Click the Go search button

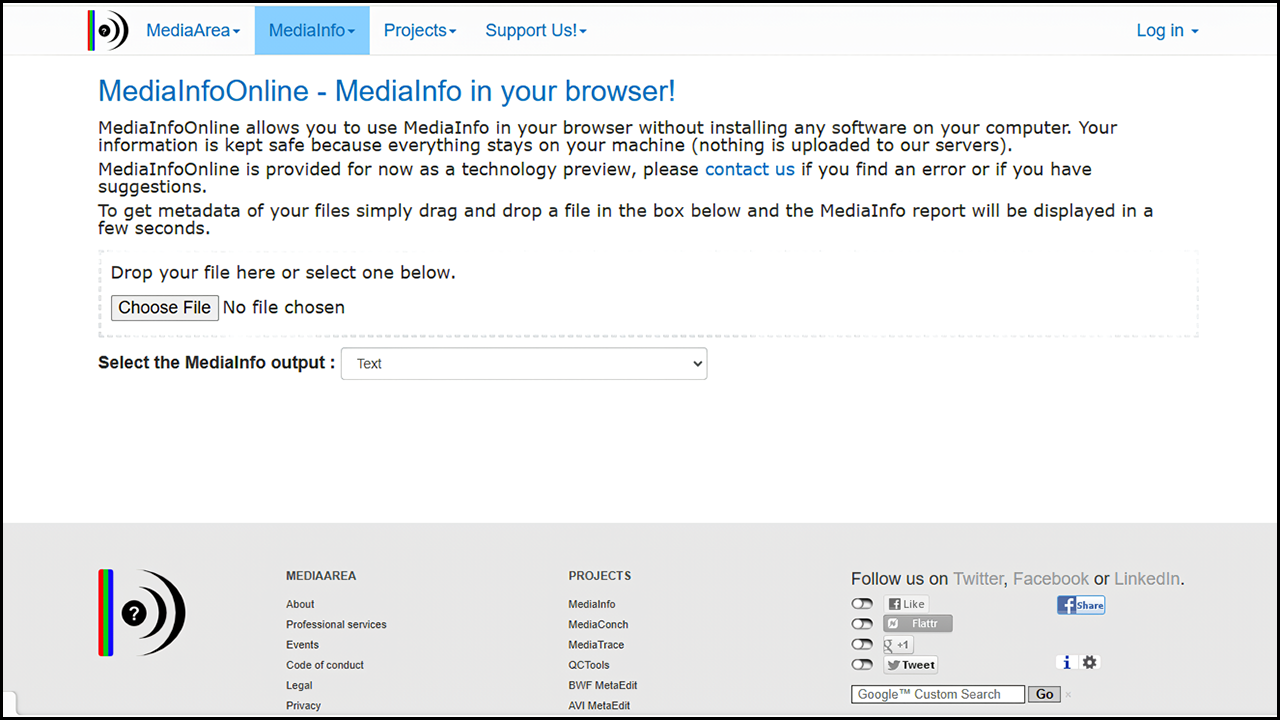[1044, 694]
